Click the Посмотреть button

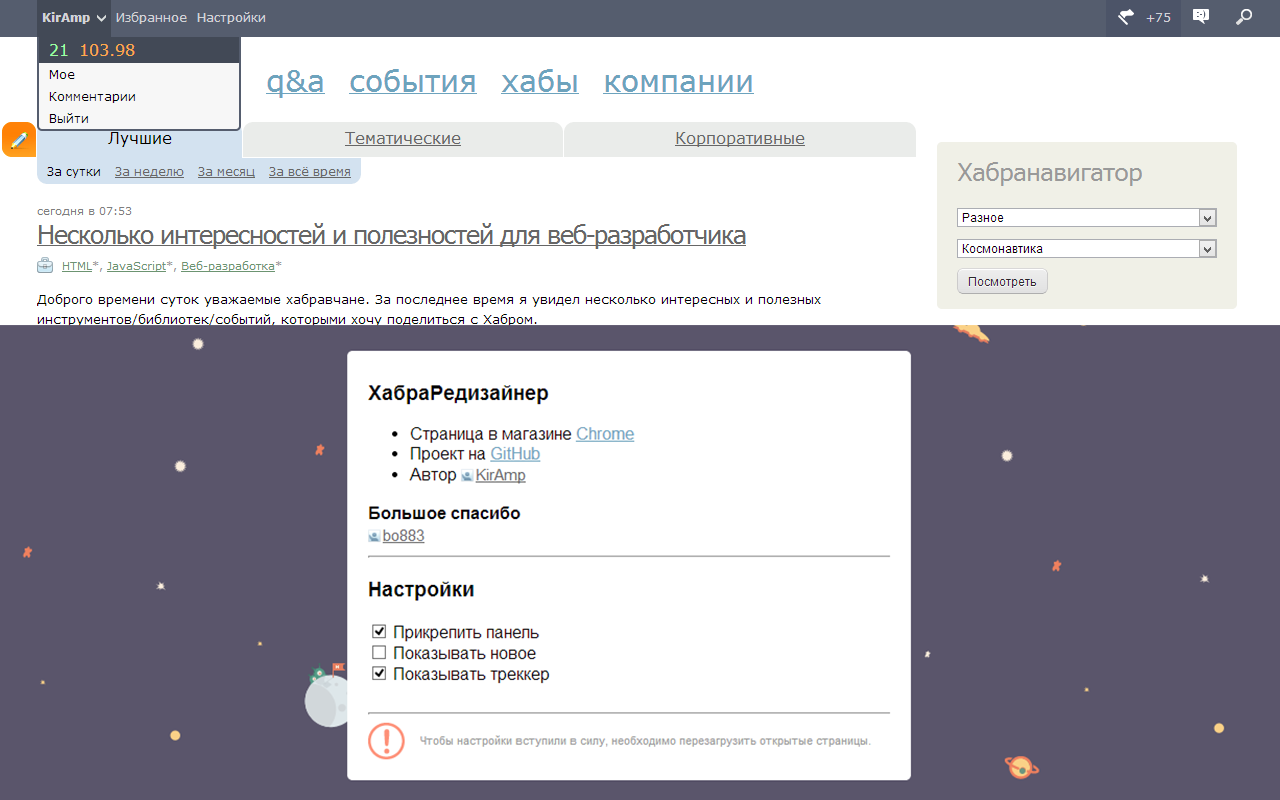(x=1002, y=281)
